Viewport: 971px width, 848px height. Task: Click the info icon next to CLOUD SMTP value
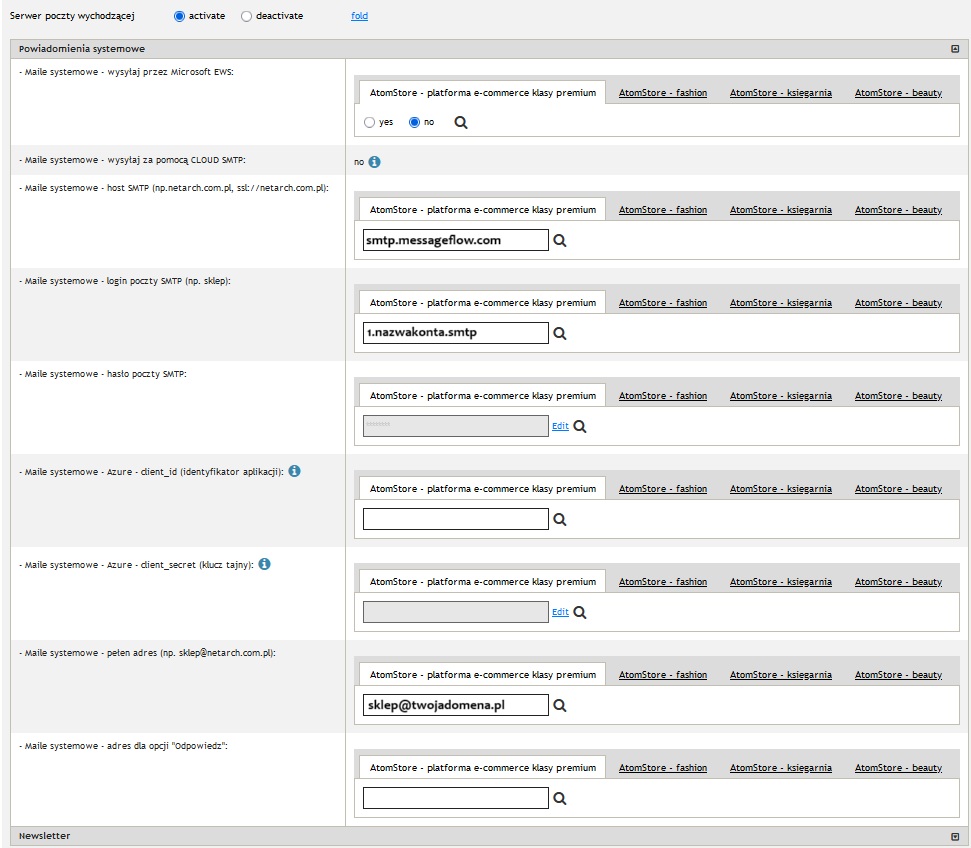(x=374, y=161)
